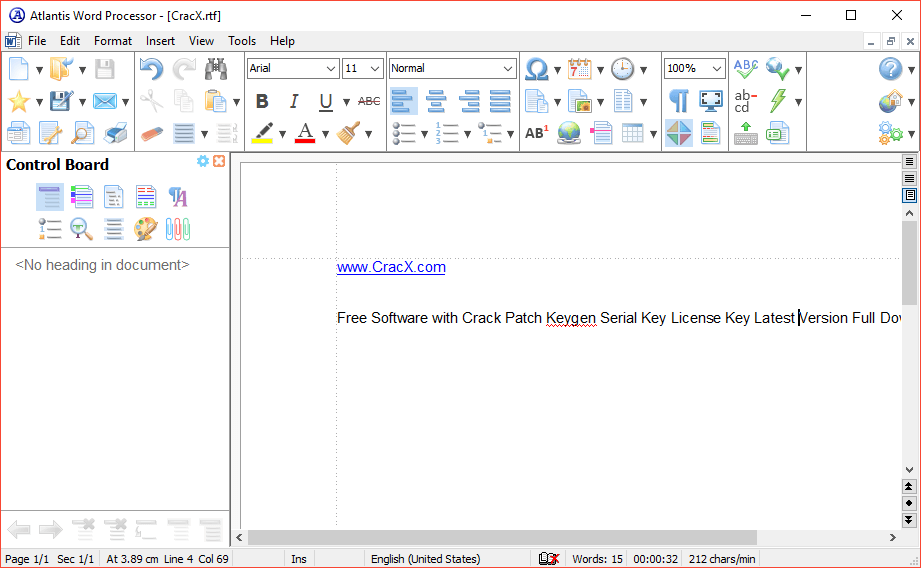Click the Format Painter brush icon
This screenshot has height=568, width=921.
tap(348, 133)
